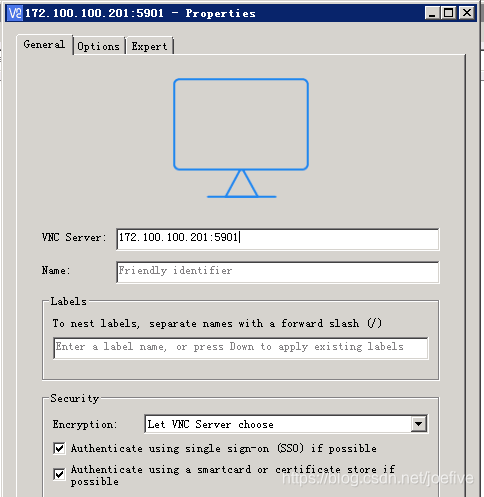Focus the Name friendly identifier field
Image resolution: width=484 pixels, height=497 pixels.
[x=278, y=272]
